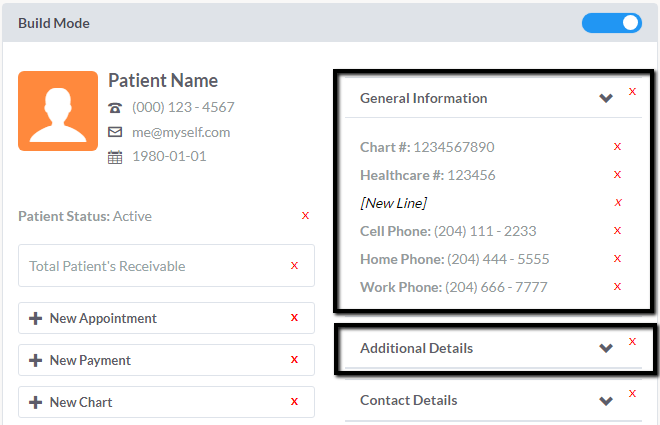The width and height of the screenshot is (660, 425).
Task: Remove the [New Line] entry
Action: [618, 202]
